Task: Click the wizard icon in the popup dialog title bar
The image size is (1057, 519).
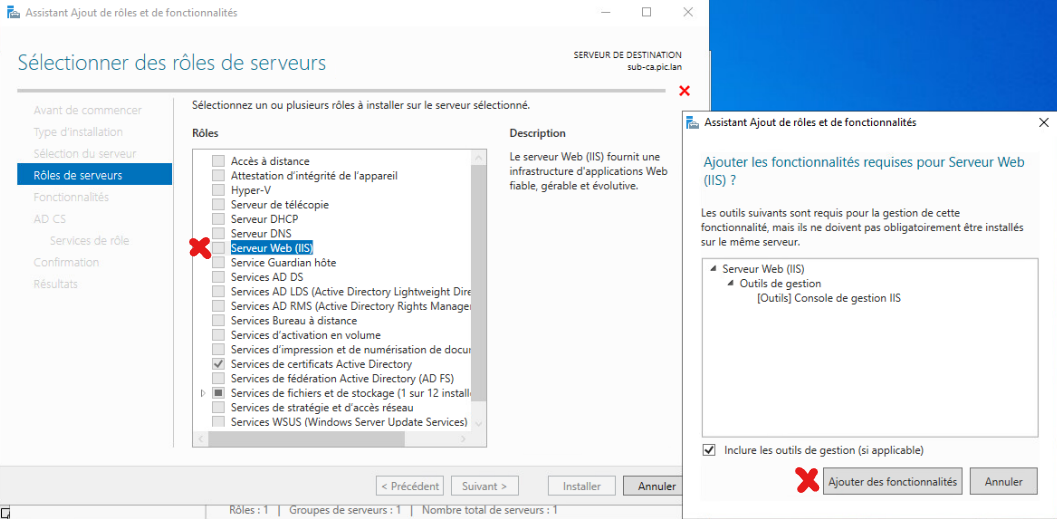Action: click(692, 123)
